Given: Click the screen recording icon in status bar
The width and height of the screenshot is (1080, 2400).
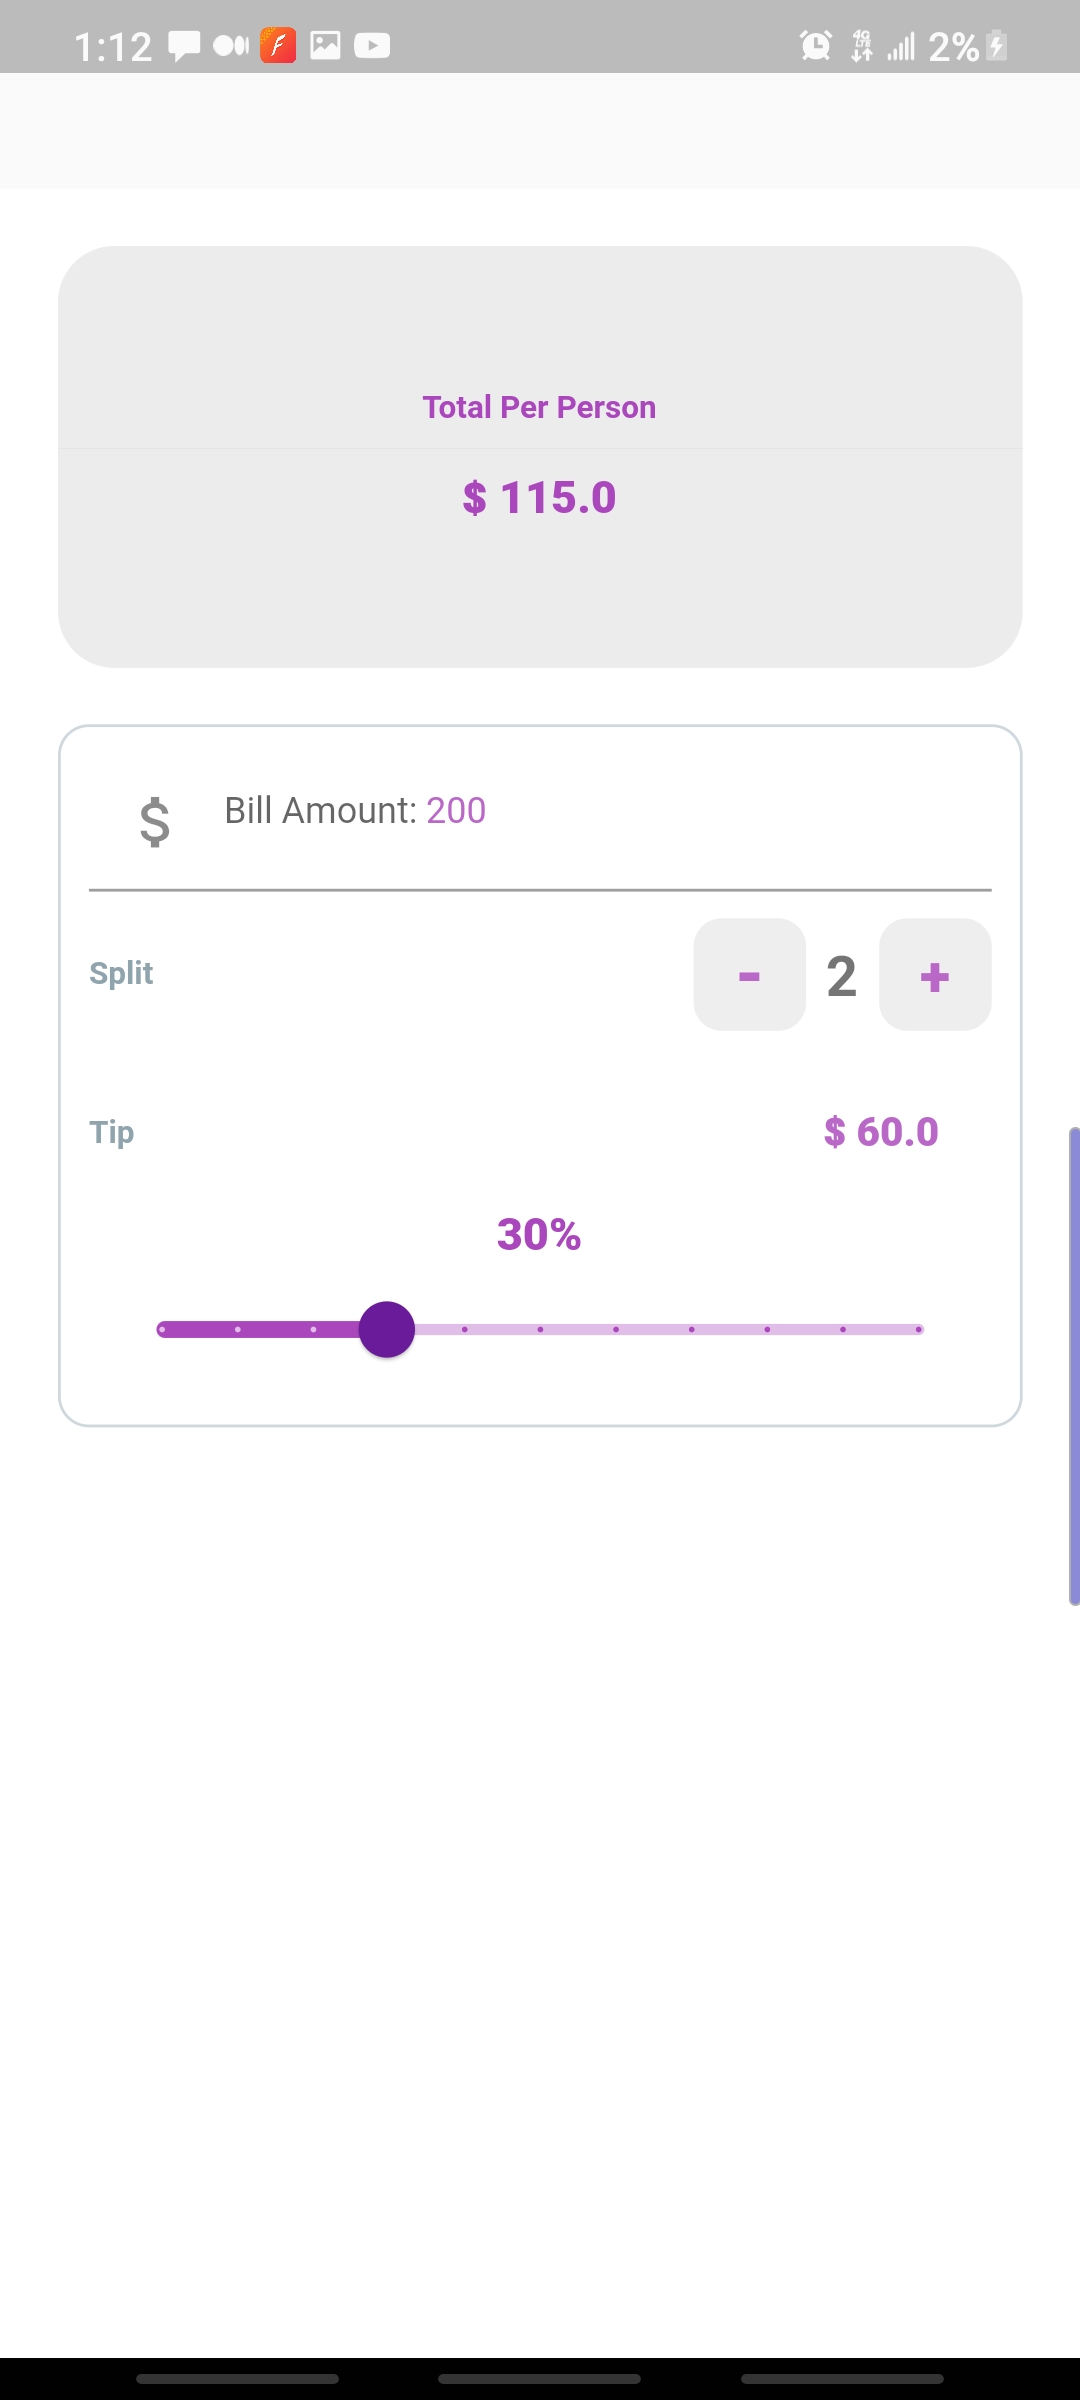Looking at the screenshot, I should point(229,45).
